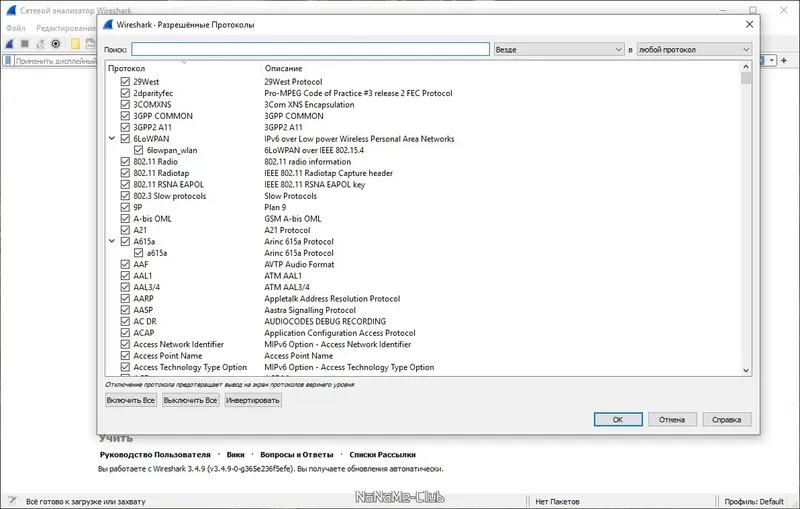Sort by the Описание column header

(283, 68)
